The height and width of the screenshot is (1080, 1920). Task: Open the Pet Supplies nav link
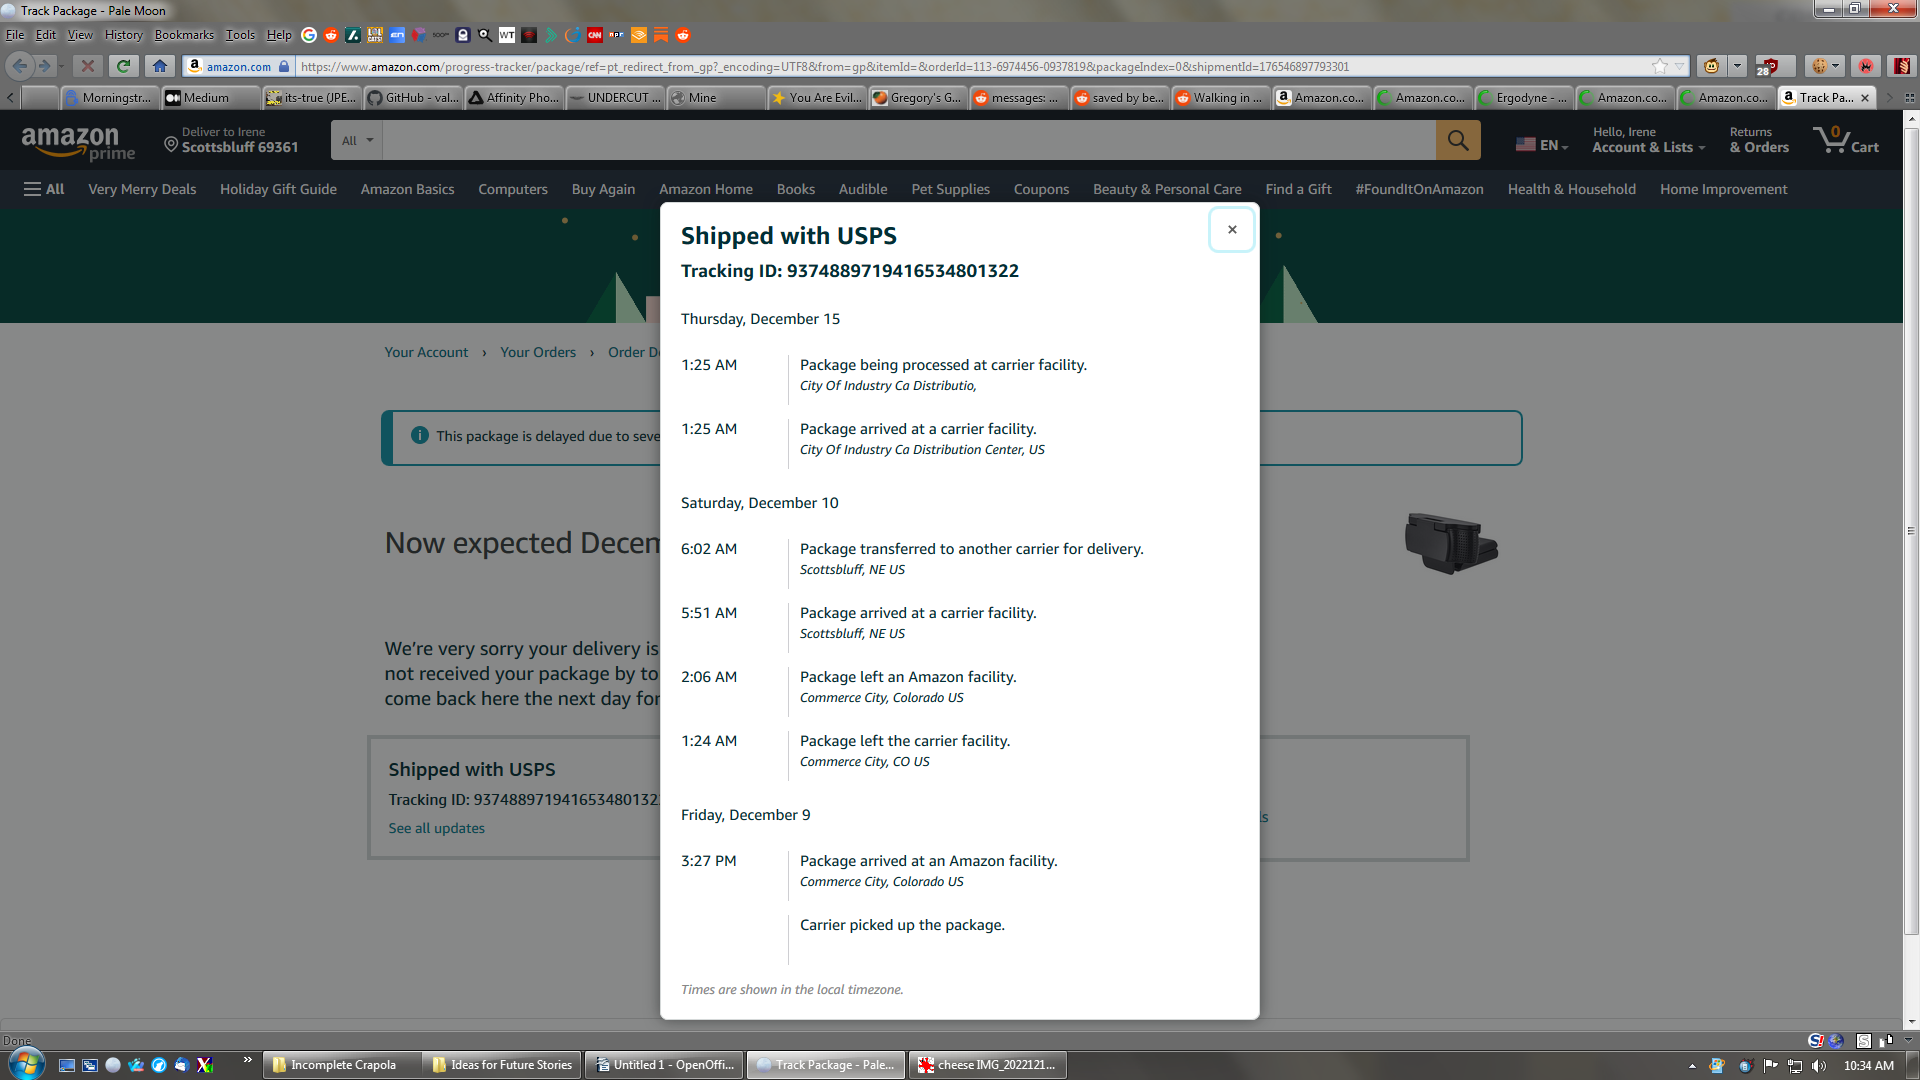click(x=950, y=189)
